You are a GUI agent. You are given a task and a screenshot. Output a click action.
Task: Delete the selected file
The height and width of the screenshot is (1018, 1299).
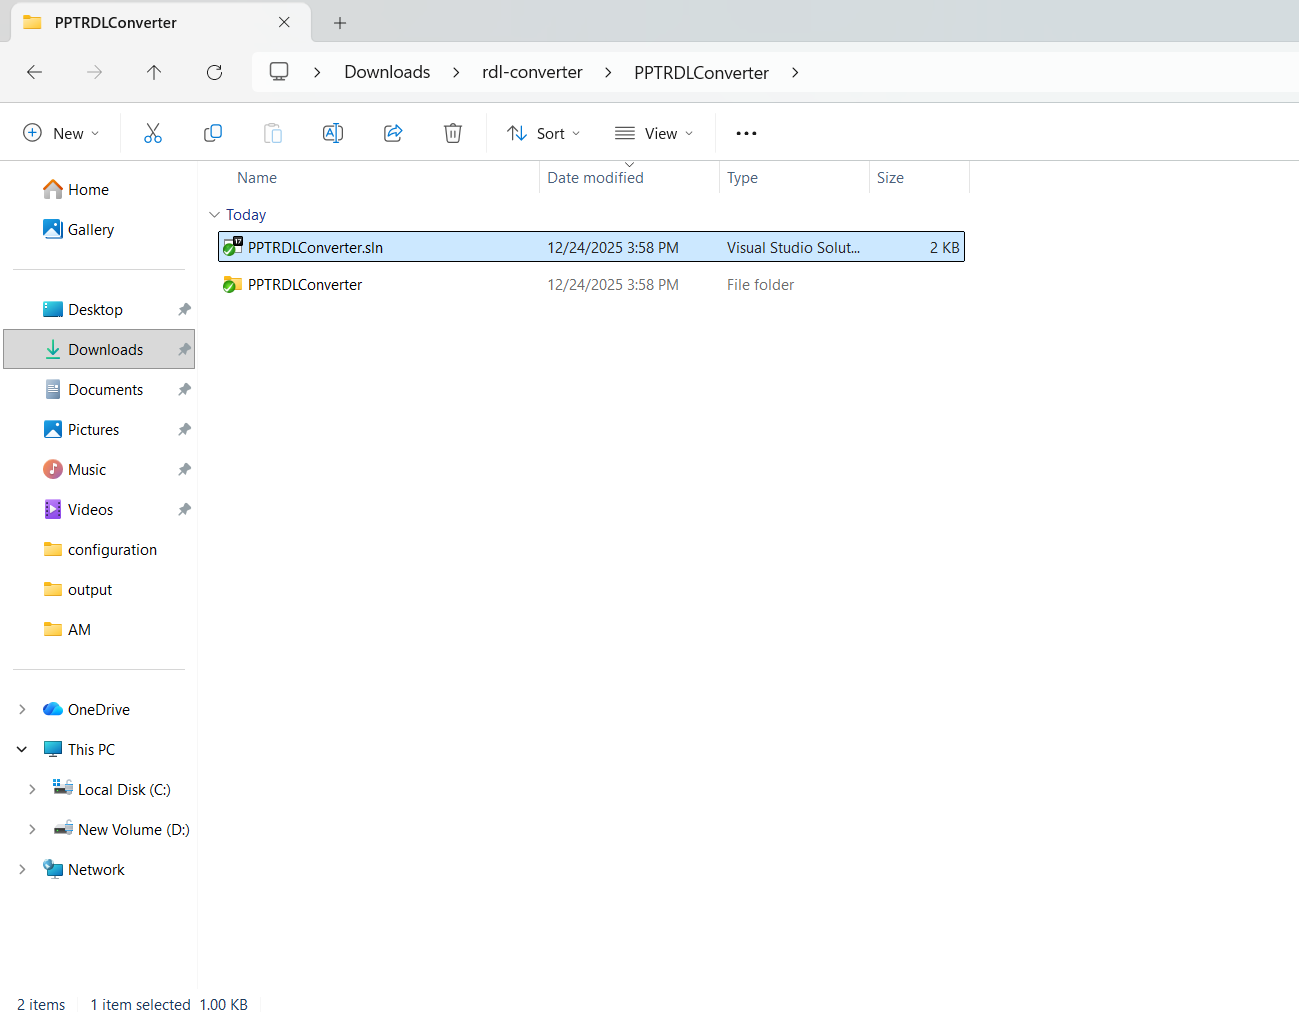click(x=452, y=132)
